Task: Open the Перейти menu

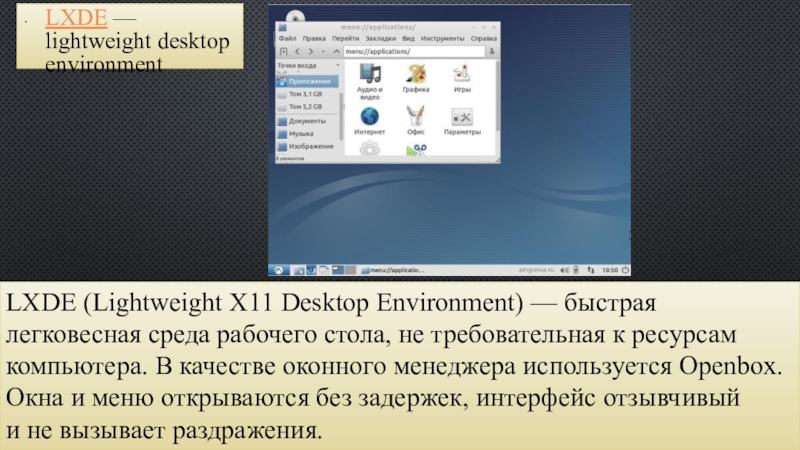Action: point(345,38)
